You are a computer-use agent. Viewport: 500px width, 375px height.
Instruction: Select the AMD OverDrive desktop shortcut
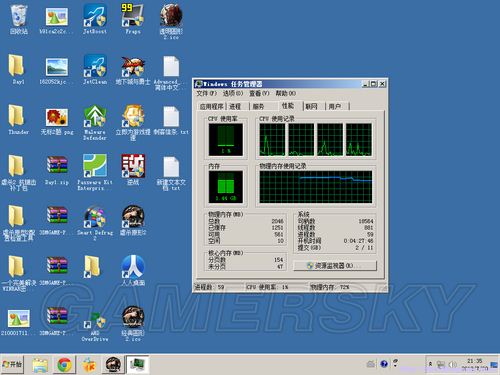coord(95,326)
